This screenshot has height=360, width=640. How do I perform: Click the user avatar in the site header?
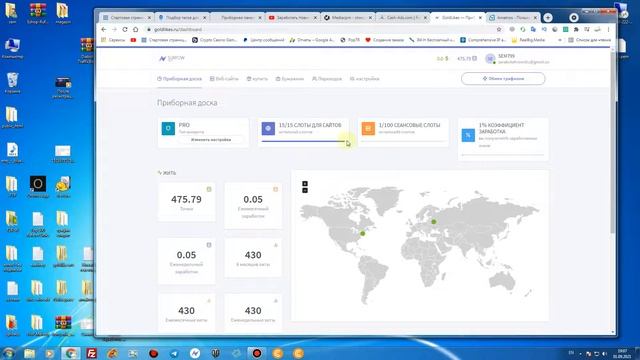pyautogui.click(x=490, y=59)
